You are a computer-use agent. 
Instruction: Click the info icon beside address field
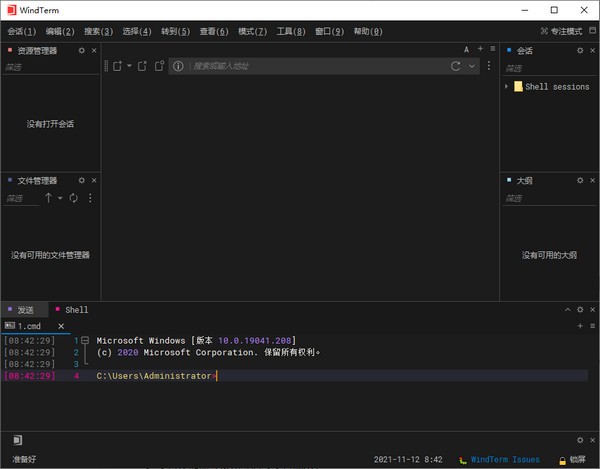pyautogui.click(x=178, y=66)
